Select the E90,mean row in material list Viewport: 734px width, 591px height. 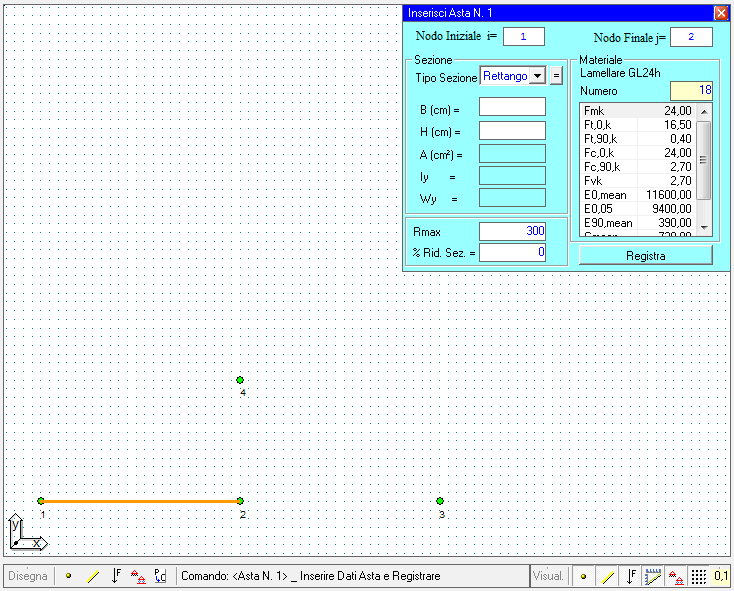[x=638, y=223]
